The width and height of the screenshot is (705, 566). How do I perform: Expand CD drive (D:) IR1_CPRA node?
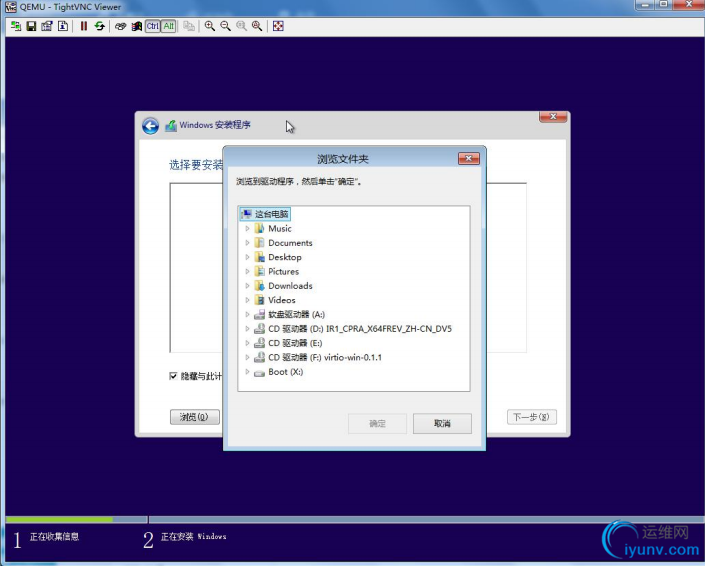tap(247, 329)
